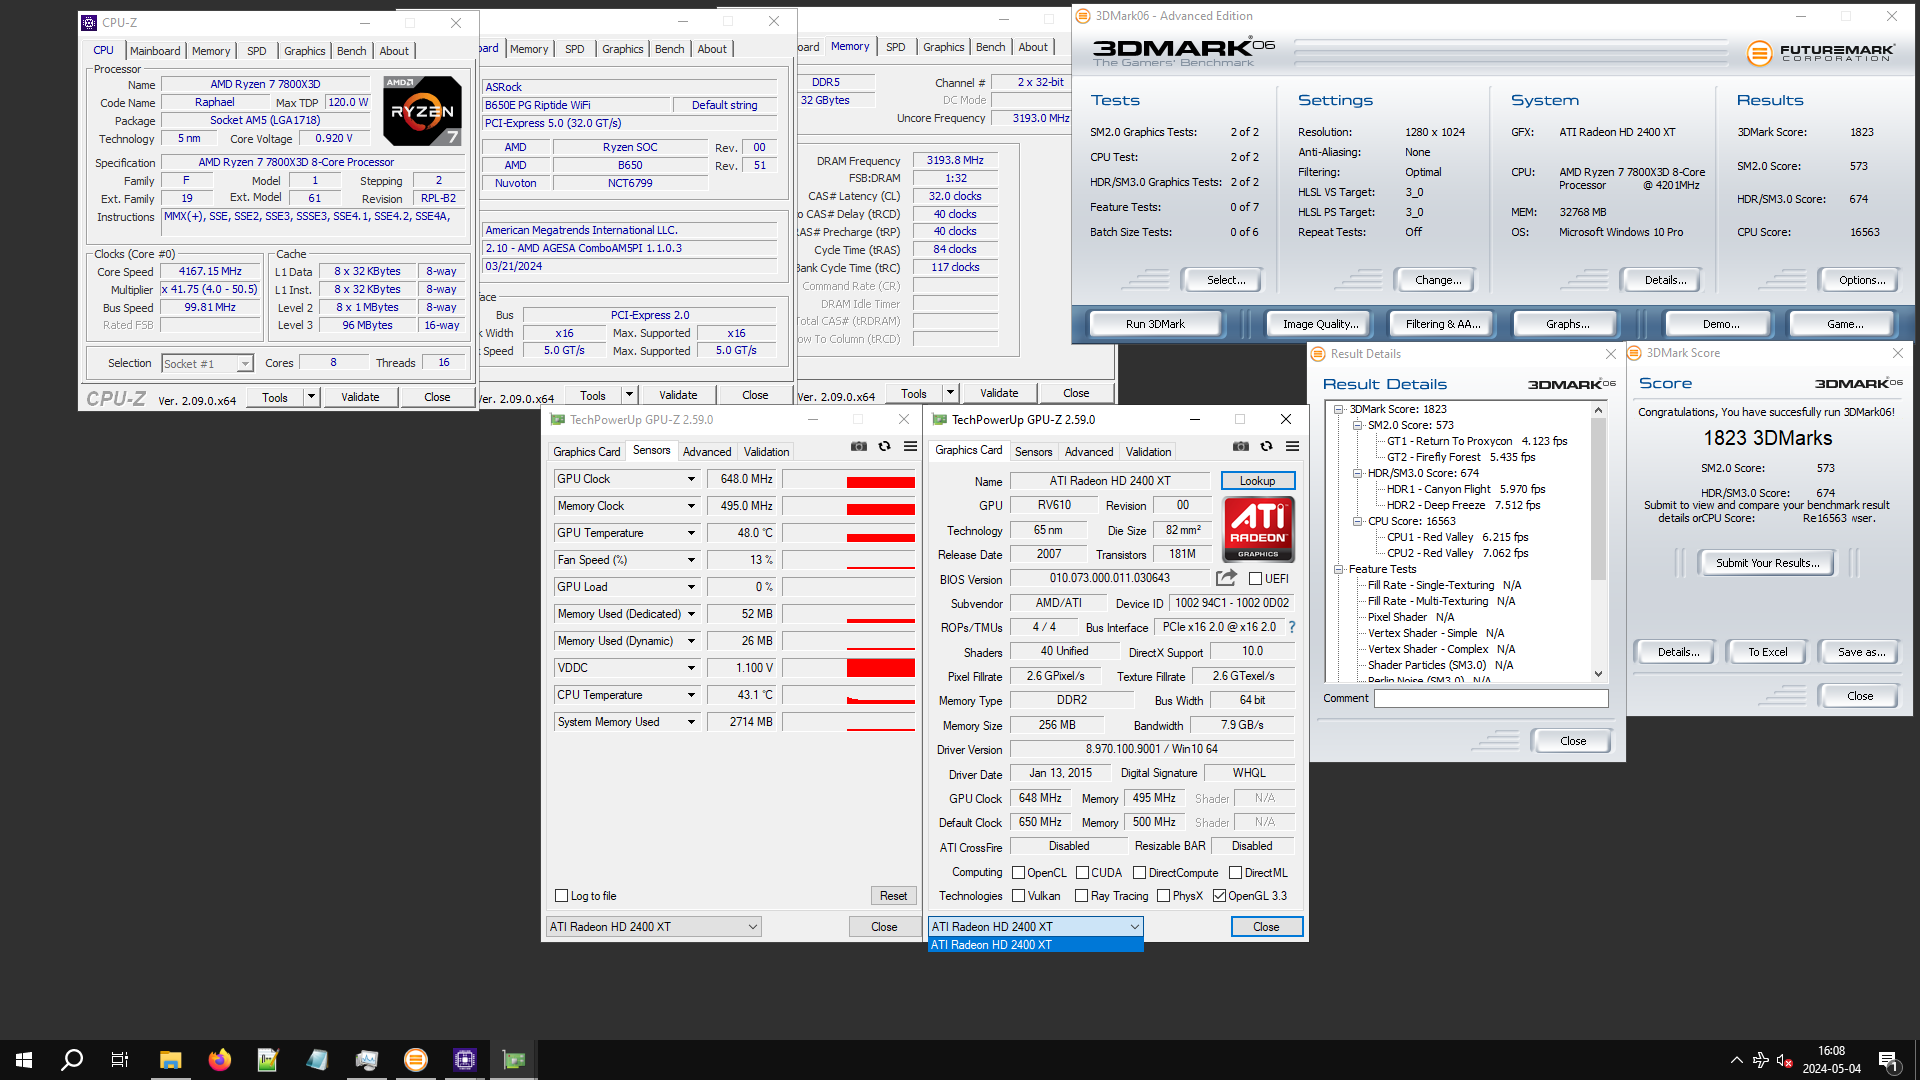Toggle the Ray Tracing checkbox
This screenshot has height=1080, width=1920.
[x=1081, y=896]
